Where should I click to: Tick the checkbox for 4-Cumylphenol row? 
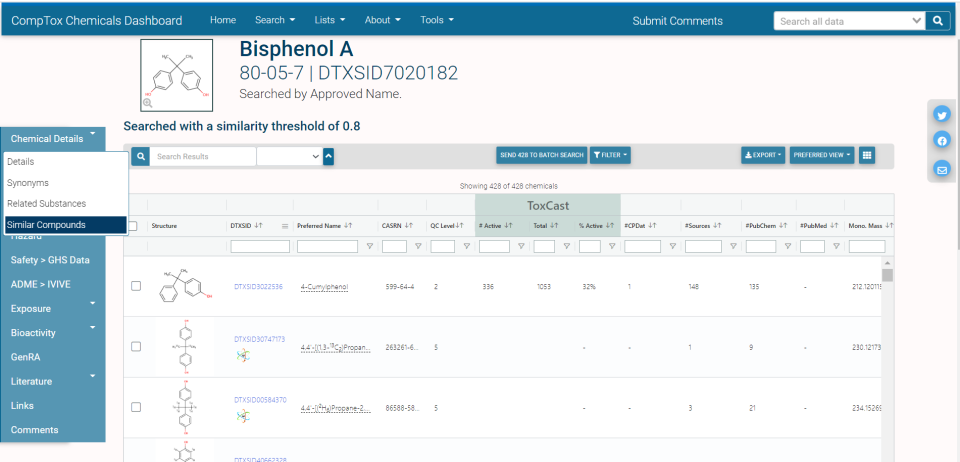click(x=136, y=286)
